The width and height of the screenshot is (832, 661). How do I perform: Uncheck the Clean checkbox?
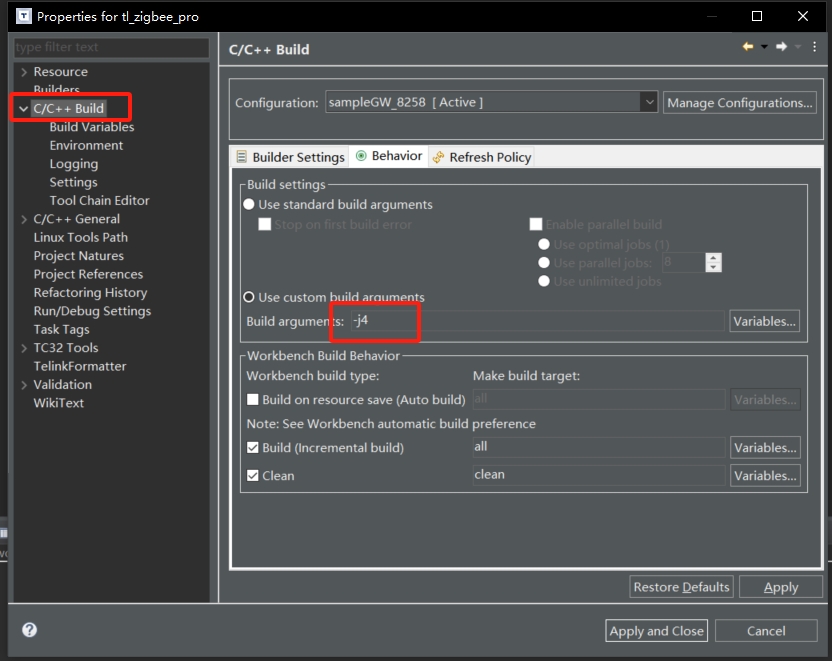253,476
